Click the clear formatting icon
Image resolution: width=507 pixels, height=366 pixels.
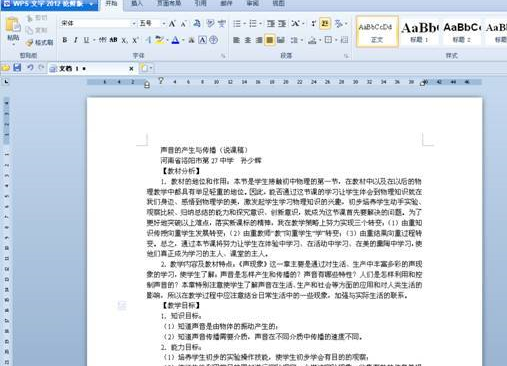[x=197, y=23]
